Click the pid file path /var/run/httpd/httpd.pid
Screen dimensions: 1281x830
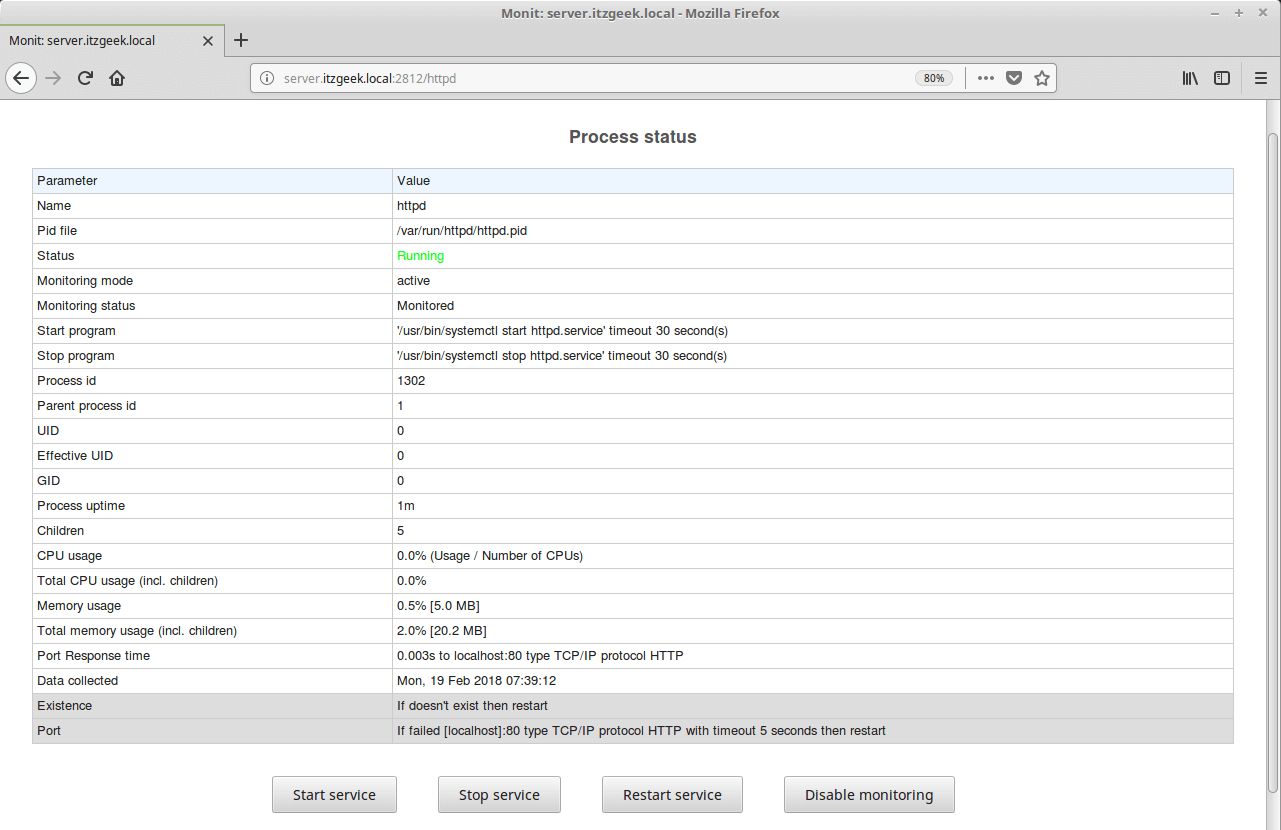click(x=462, y=231)
